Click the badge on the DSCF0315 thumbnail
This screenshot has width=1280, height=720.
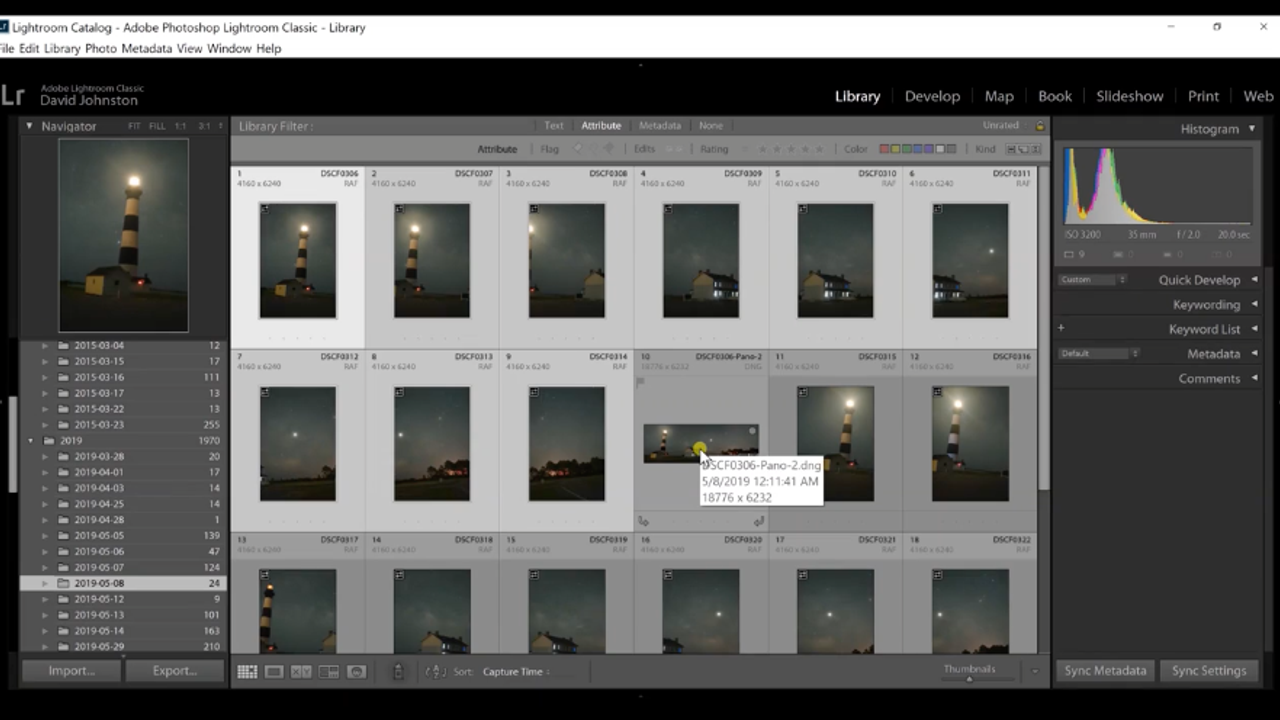803,392
